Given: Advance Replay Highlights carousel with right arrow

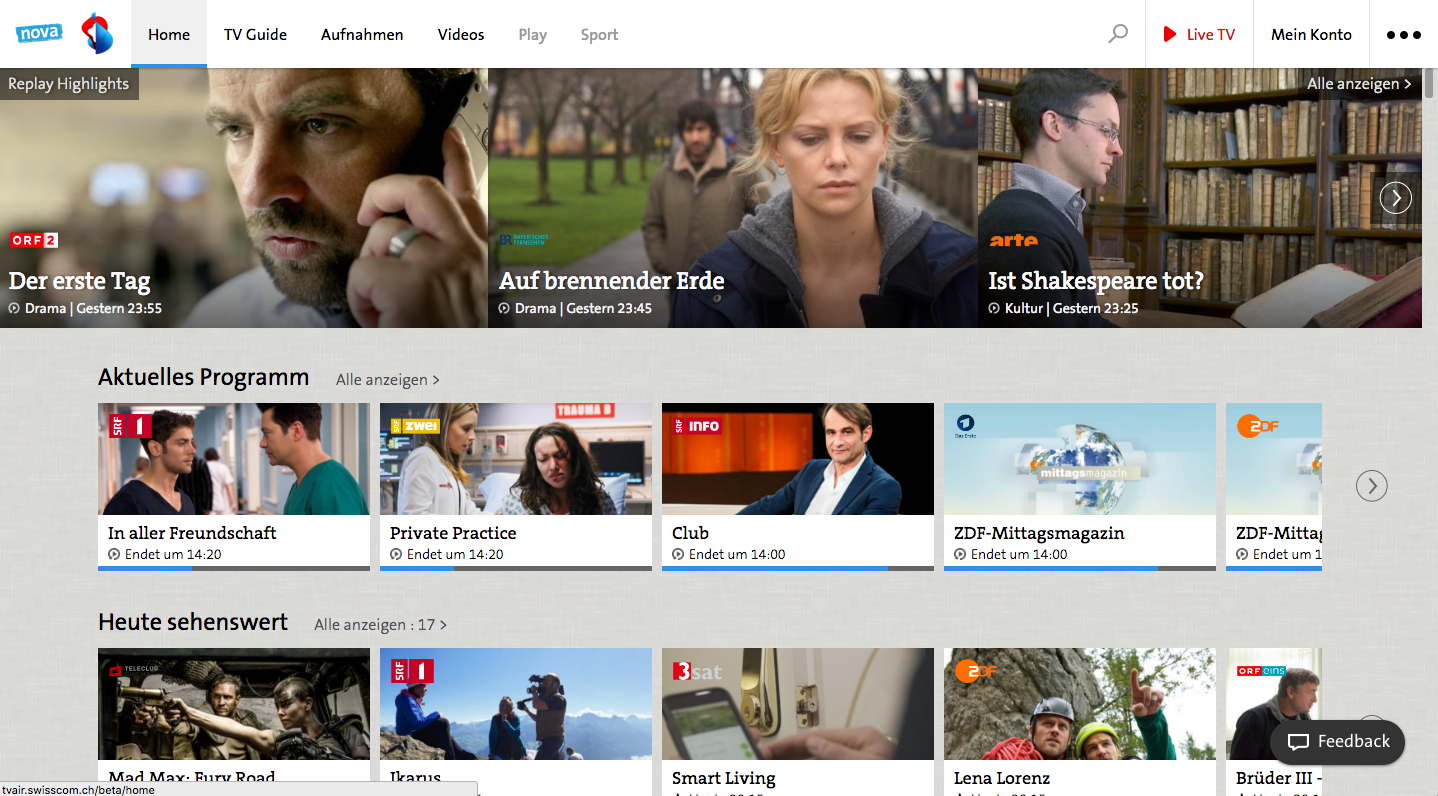Looking at the screenshot, I should (1395, 198).
